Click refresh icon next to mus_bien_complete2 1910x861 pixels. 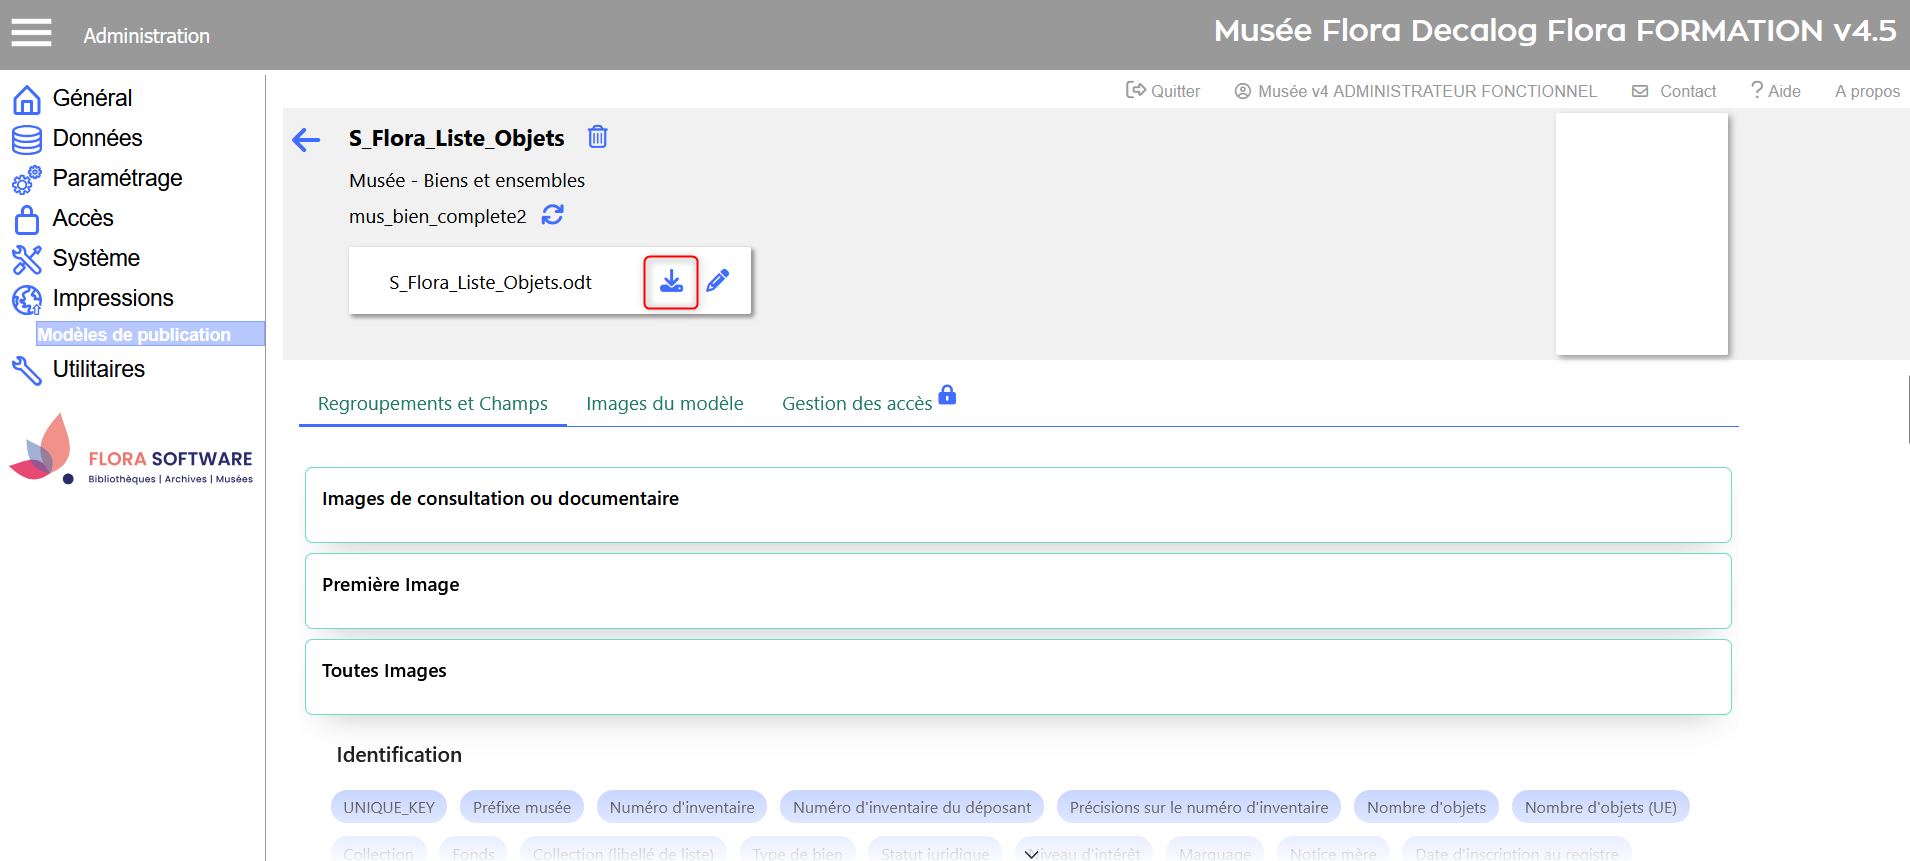click(x=553, y=215)
